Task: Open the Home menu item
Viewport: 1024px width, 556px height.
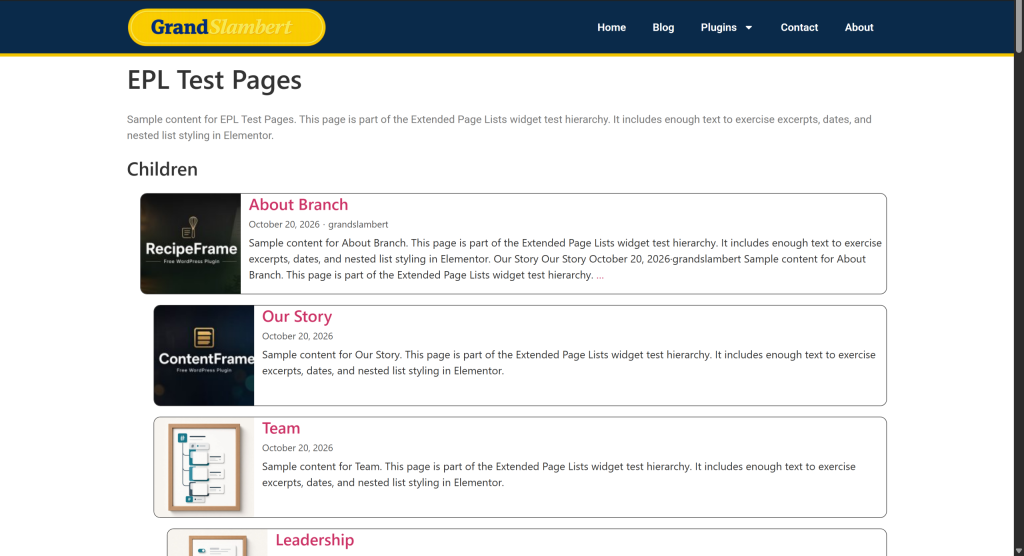Action: click(x=611, y=27)
